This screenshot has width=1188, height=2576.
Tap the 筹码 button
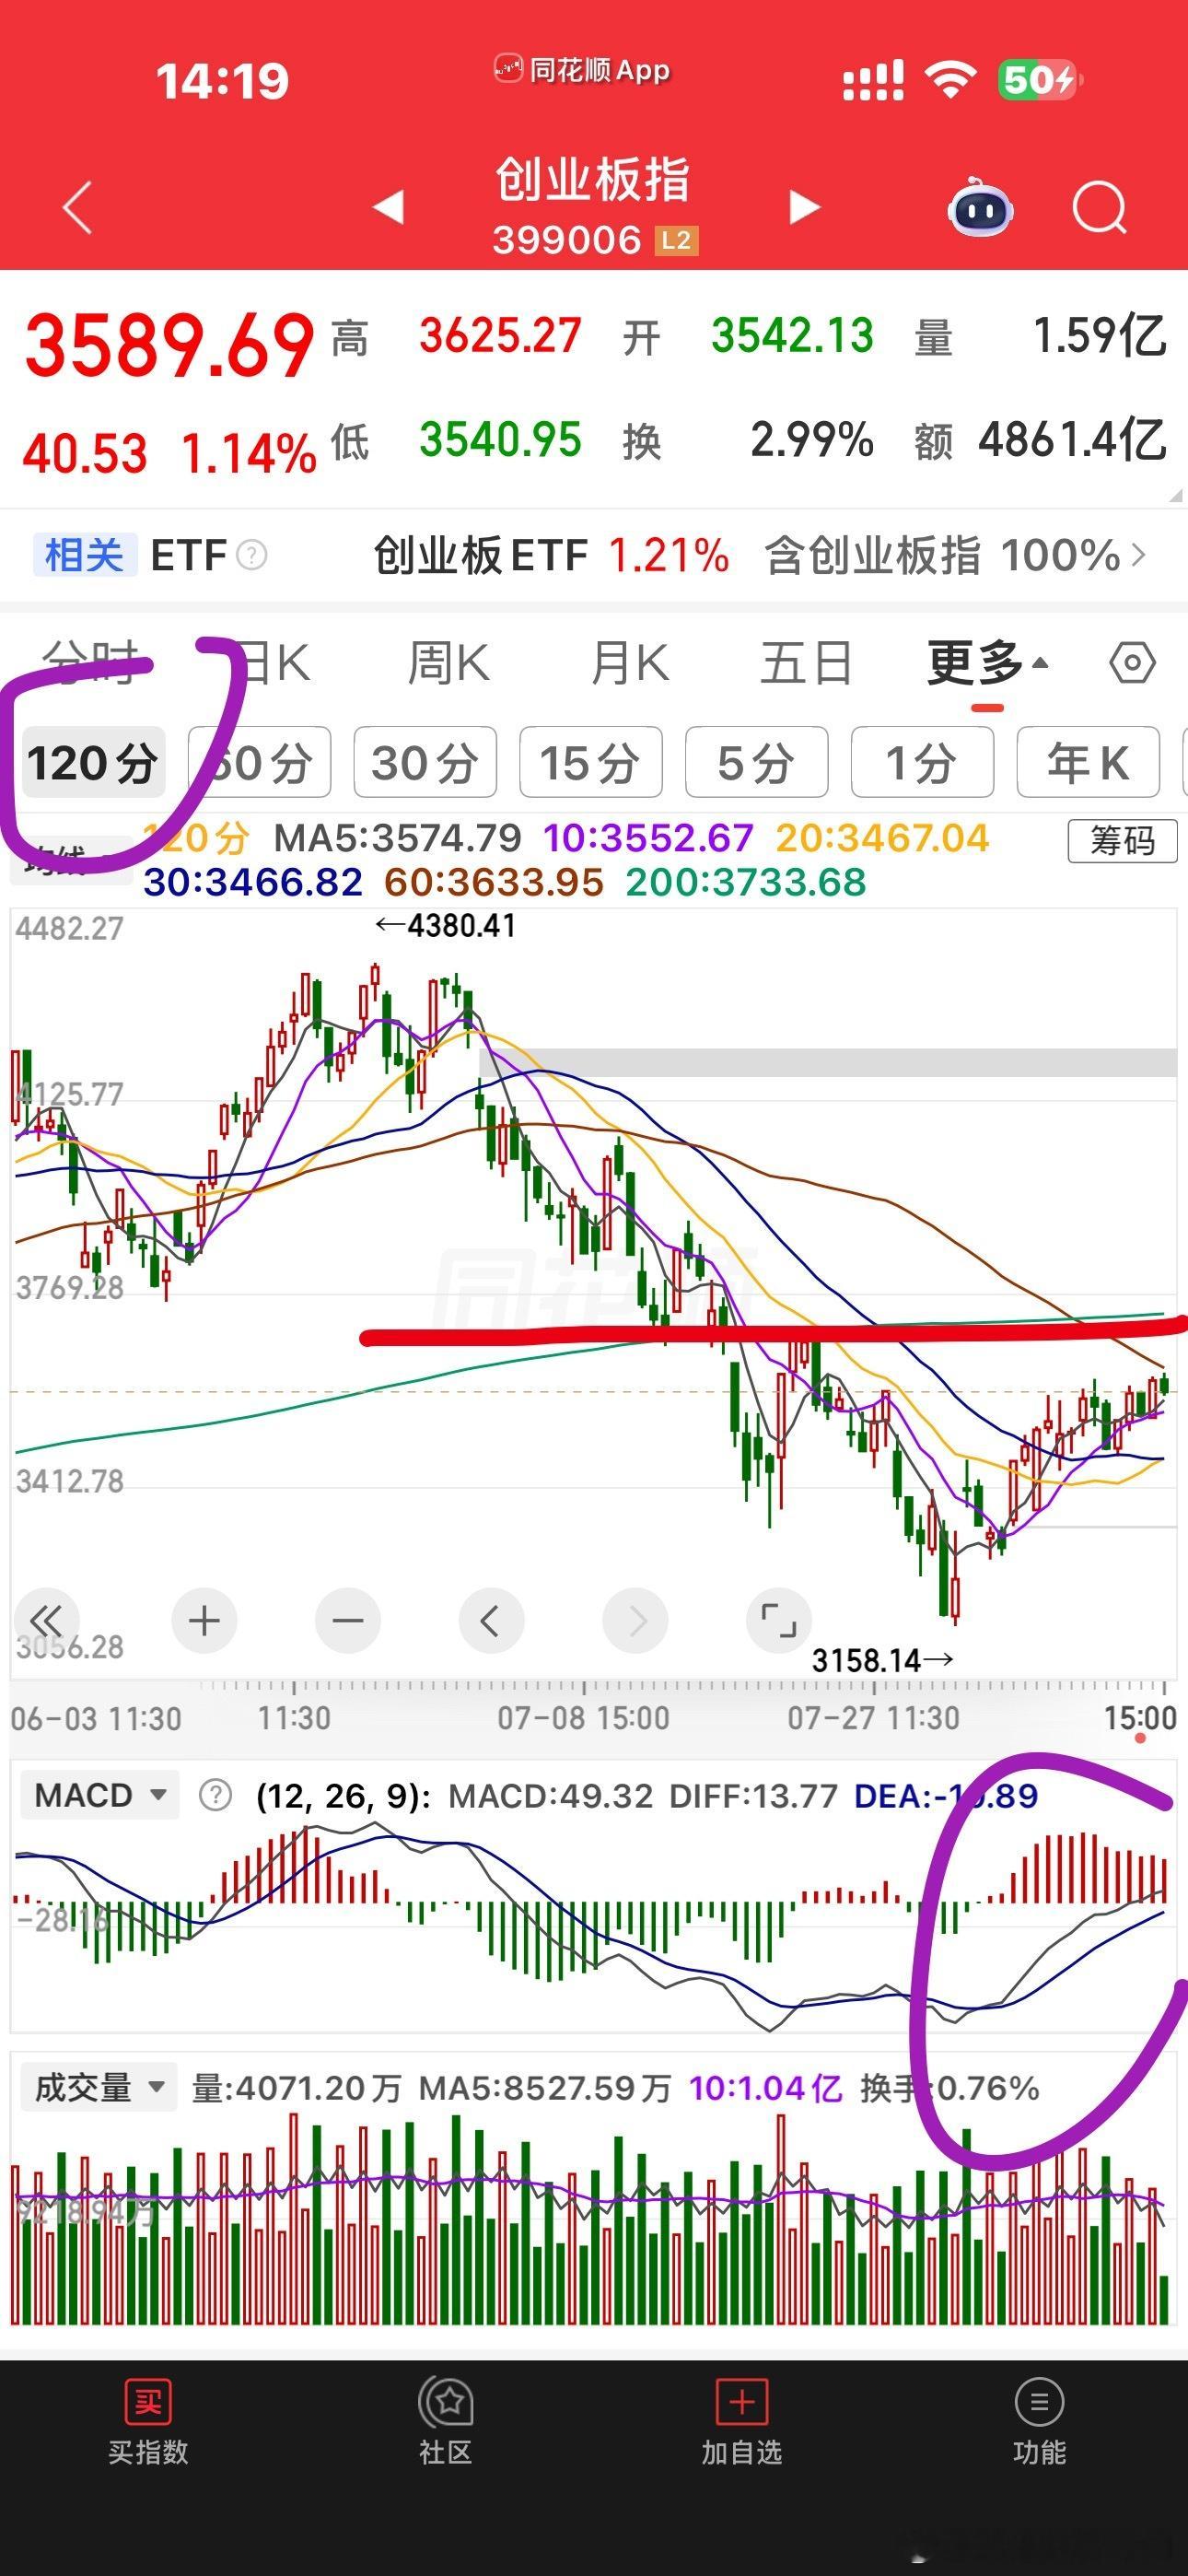(x=1122, y=841)
